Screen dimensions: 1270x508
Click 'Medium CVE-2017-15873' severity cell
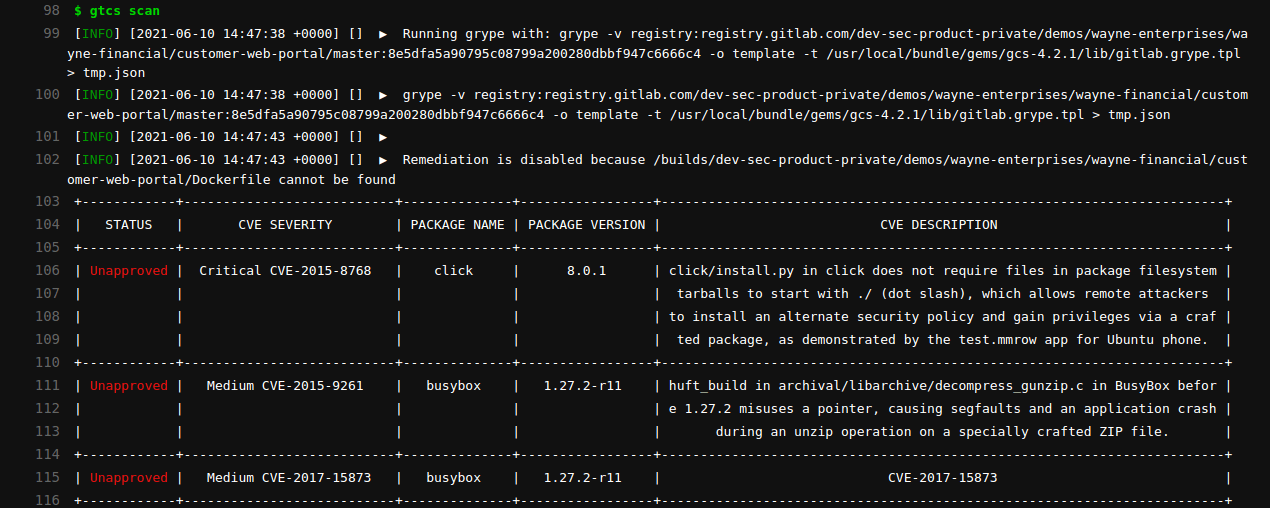tap(289, 478)
